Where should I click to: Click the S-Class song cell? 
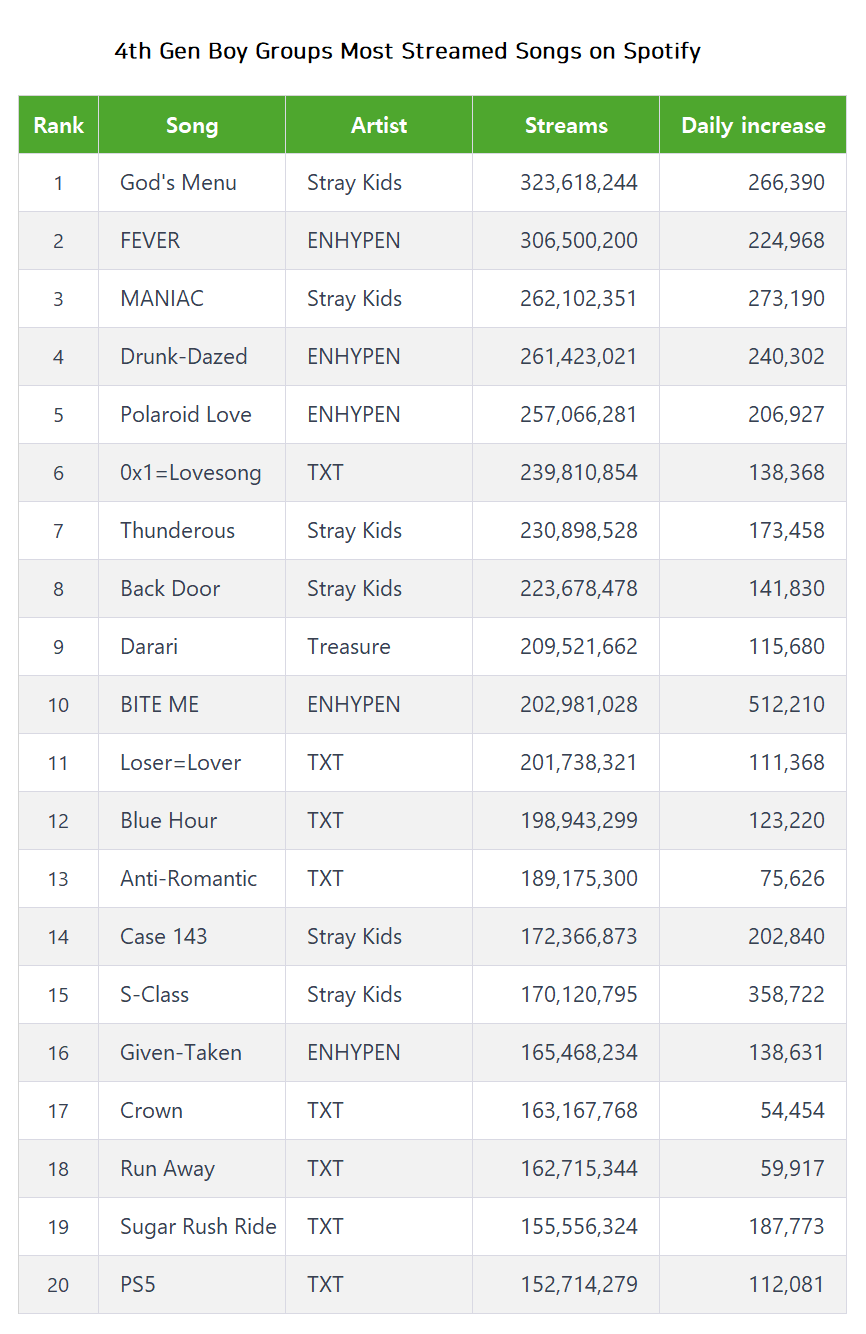click(155, 995)
